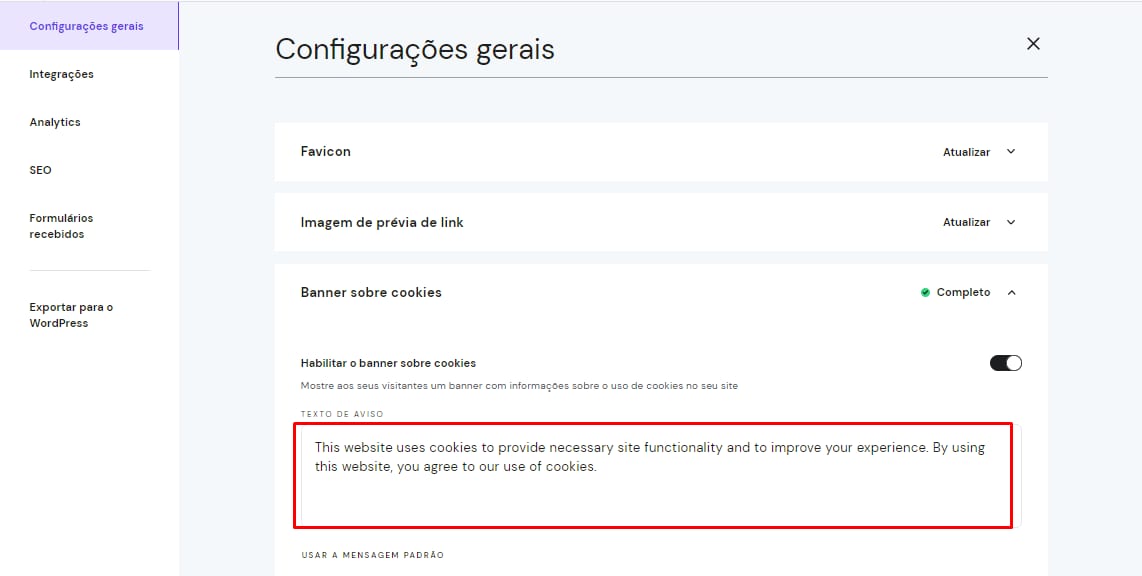
Task: Click Atualizar for Favicon
Action: pos(966,152)
